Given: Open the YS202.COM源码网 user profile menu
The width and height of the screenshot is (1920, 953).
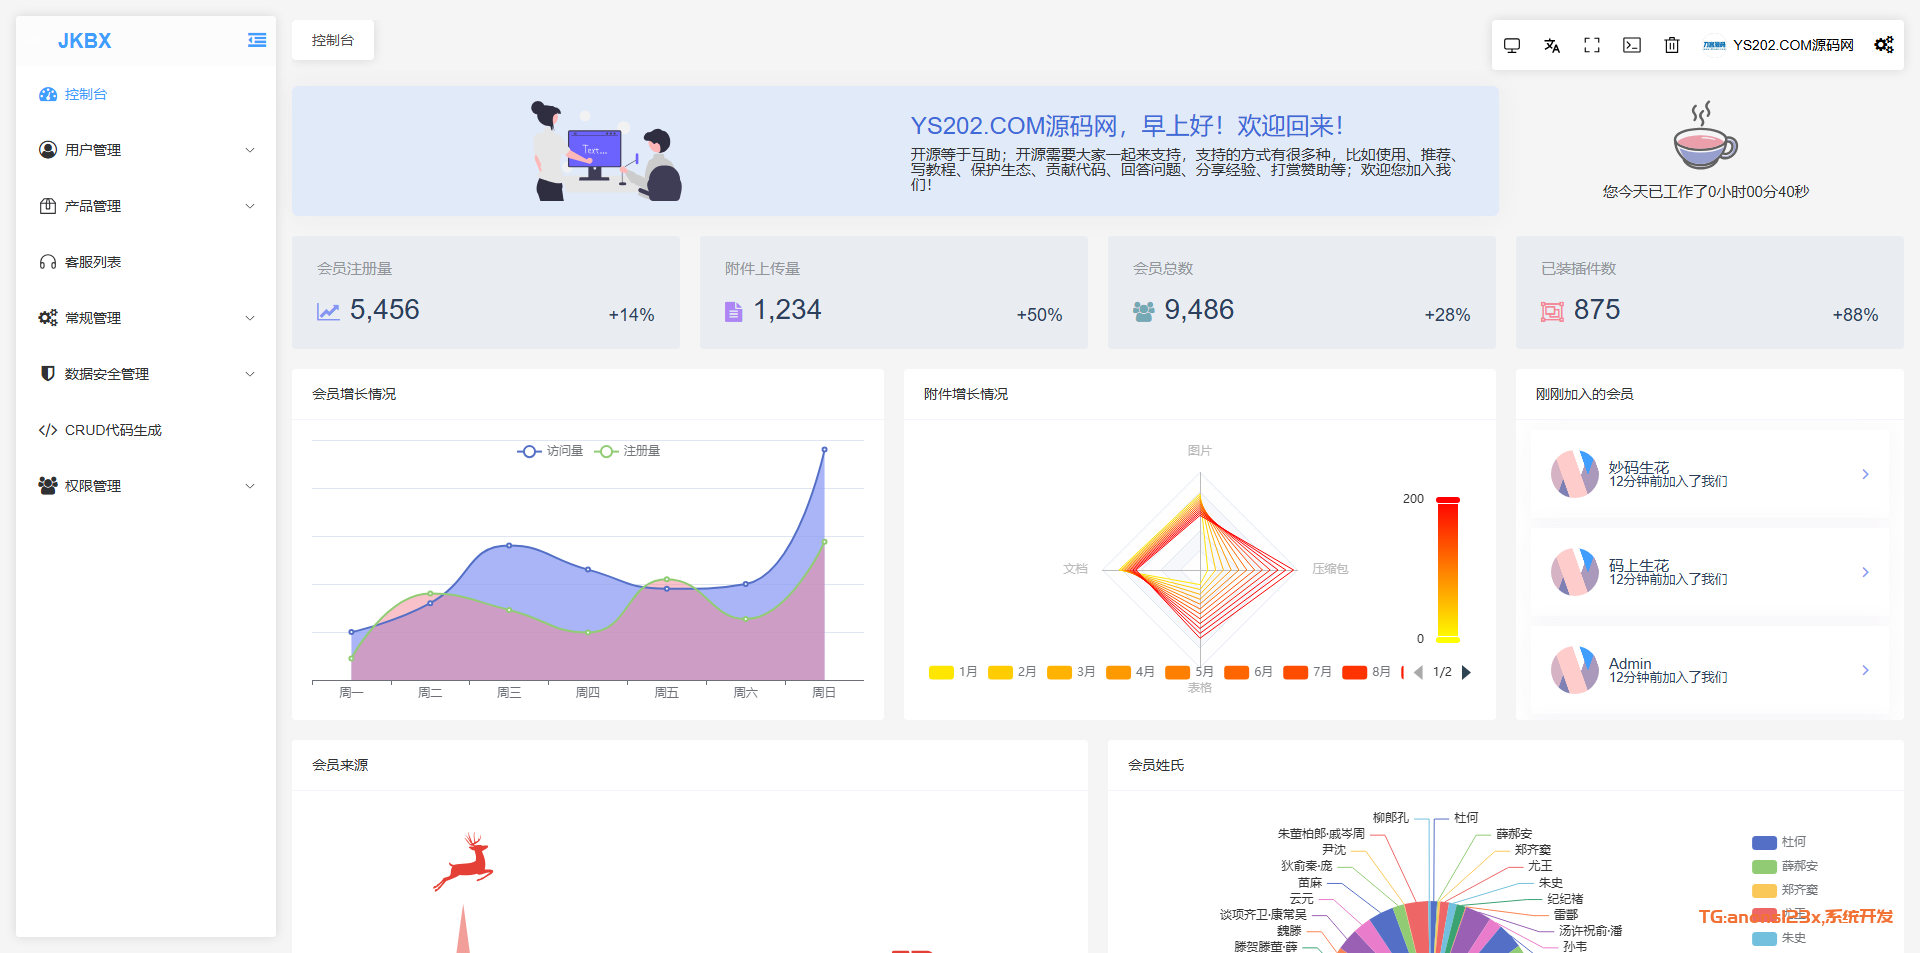Looking at the screenshot, I should pyautogui.click(x=1779, y=45).
